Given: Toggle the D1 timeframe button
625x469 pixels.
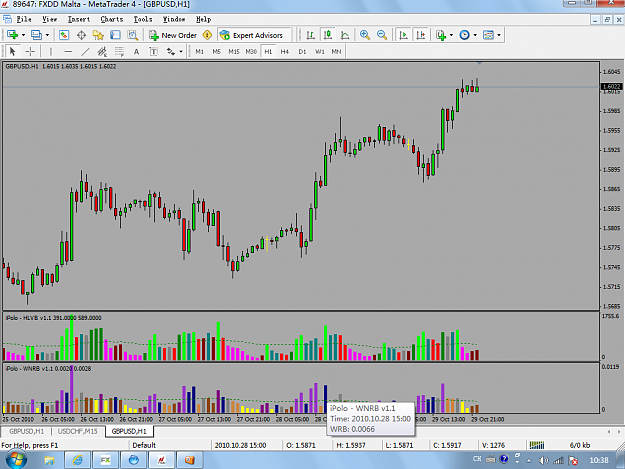Looking at the screenshot, I should [x=302, y=51].
